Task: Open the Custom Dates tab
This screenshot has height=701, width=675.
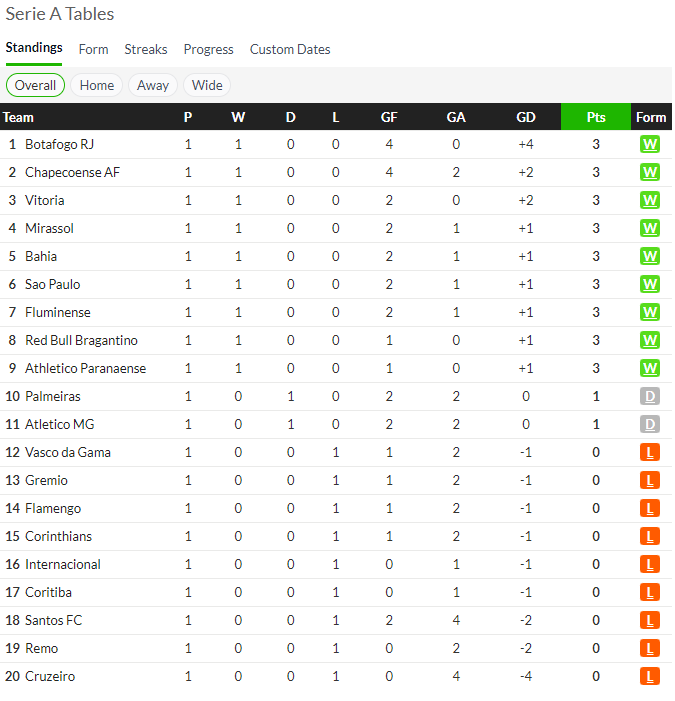Action: 290,49
